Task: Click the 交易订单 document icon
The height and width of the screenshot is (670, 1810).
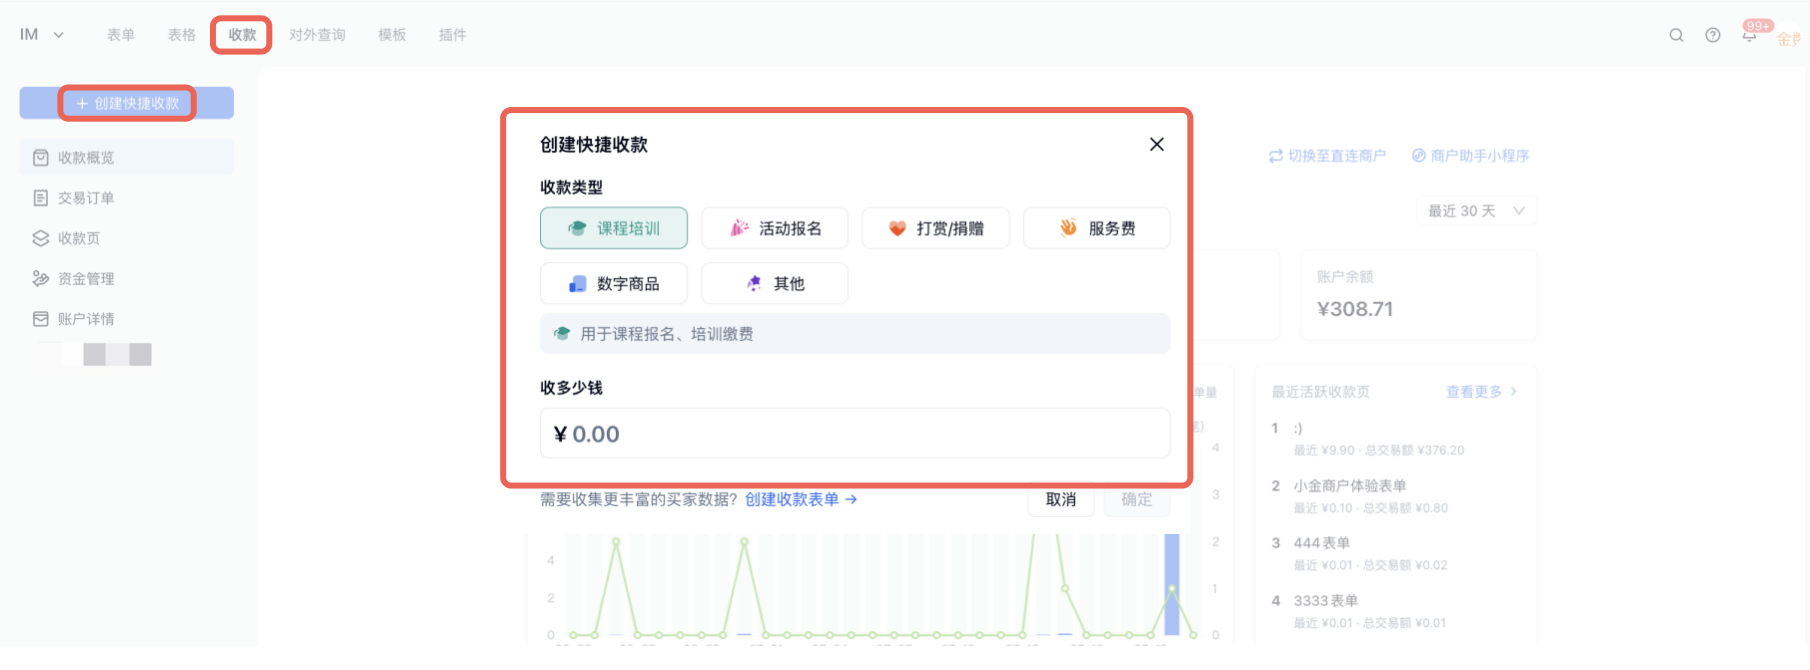Action: tap(41, 198)
